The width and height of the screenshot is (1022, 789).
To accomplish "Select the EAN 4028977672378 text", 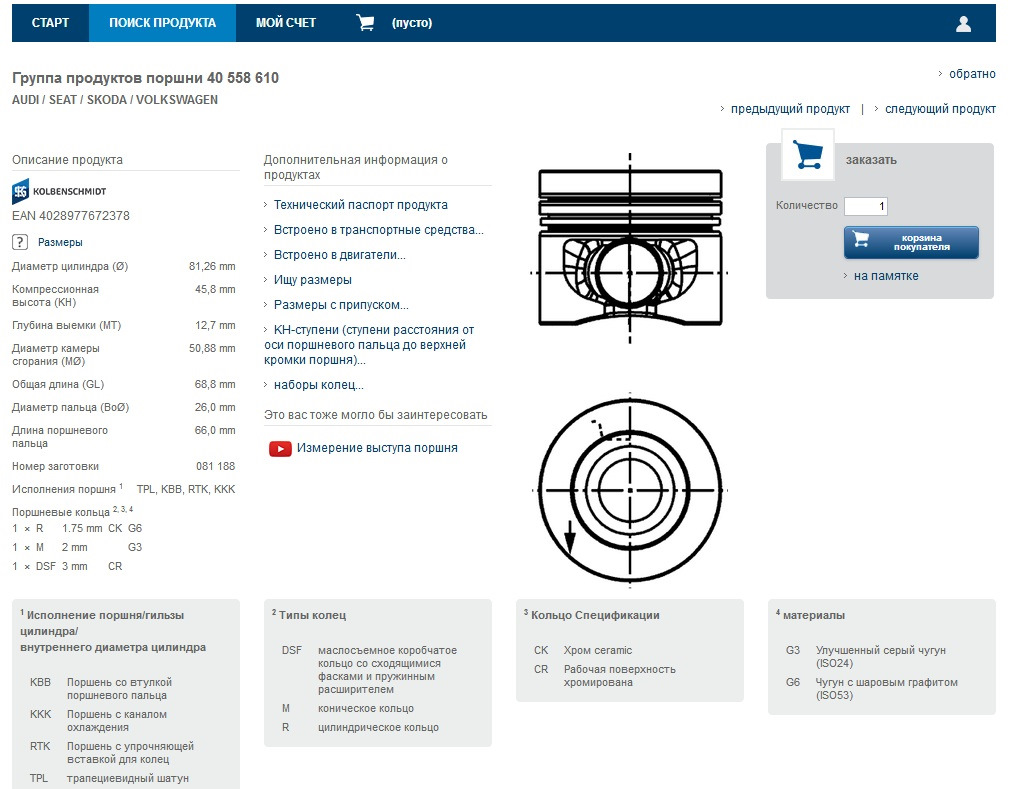I will (x=71, y=216).
